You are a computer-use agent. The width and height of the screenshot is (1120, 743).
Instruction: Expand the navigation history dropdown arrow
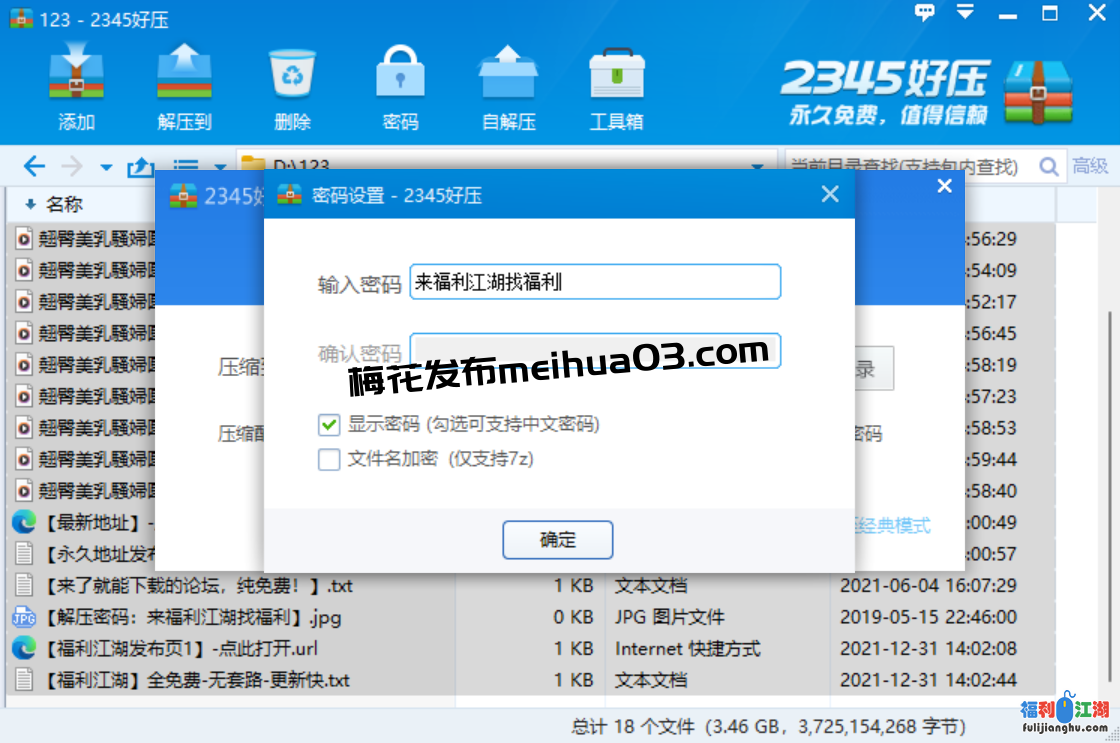pos(106,168)
